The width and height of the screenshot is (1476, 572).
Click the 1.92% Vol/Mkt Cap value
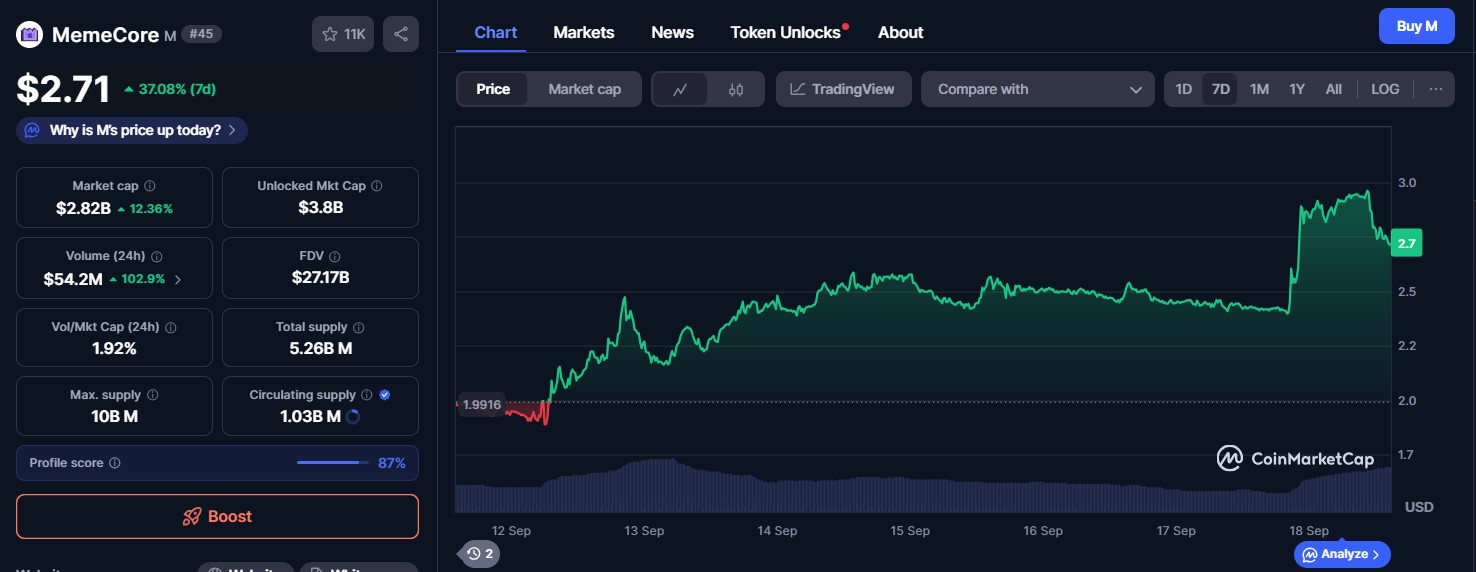(114, 348)
